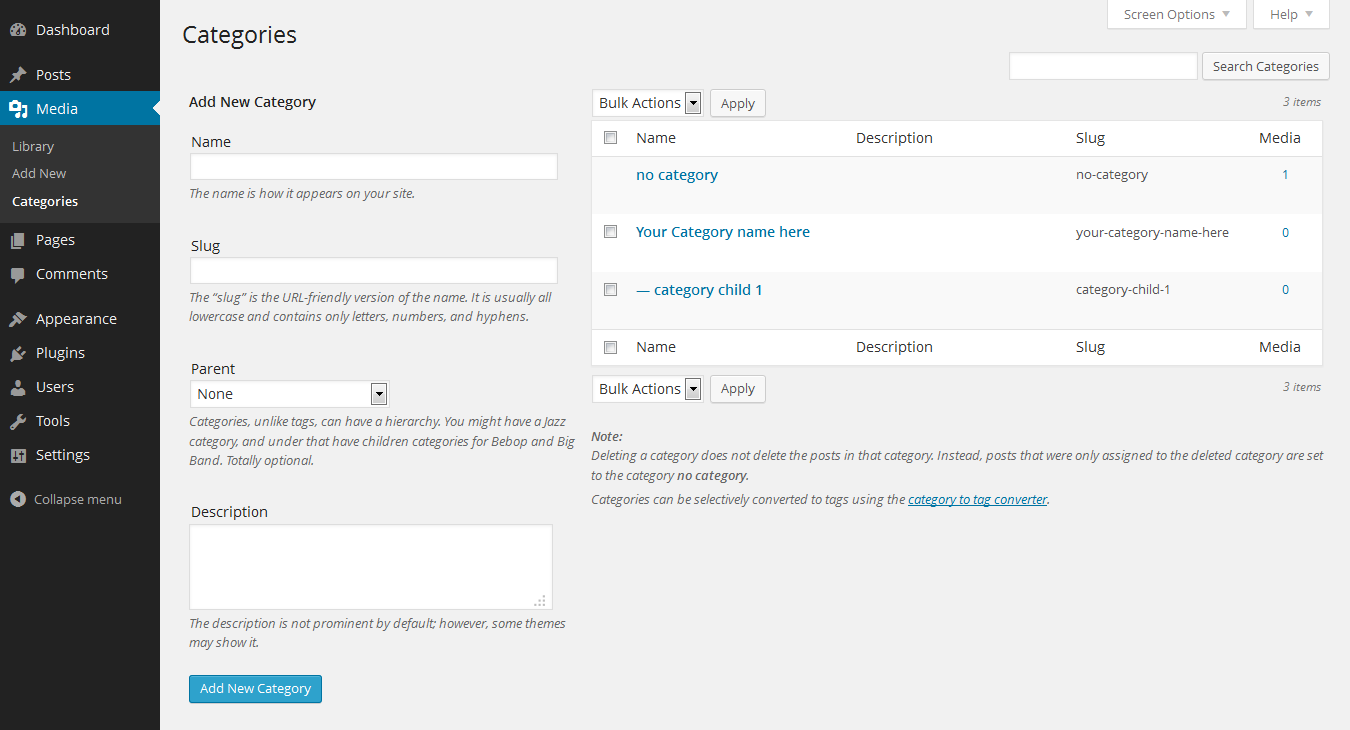Click the Appearance paintbrush icon

pos(18,319)
